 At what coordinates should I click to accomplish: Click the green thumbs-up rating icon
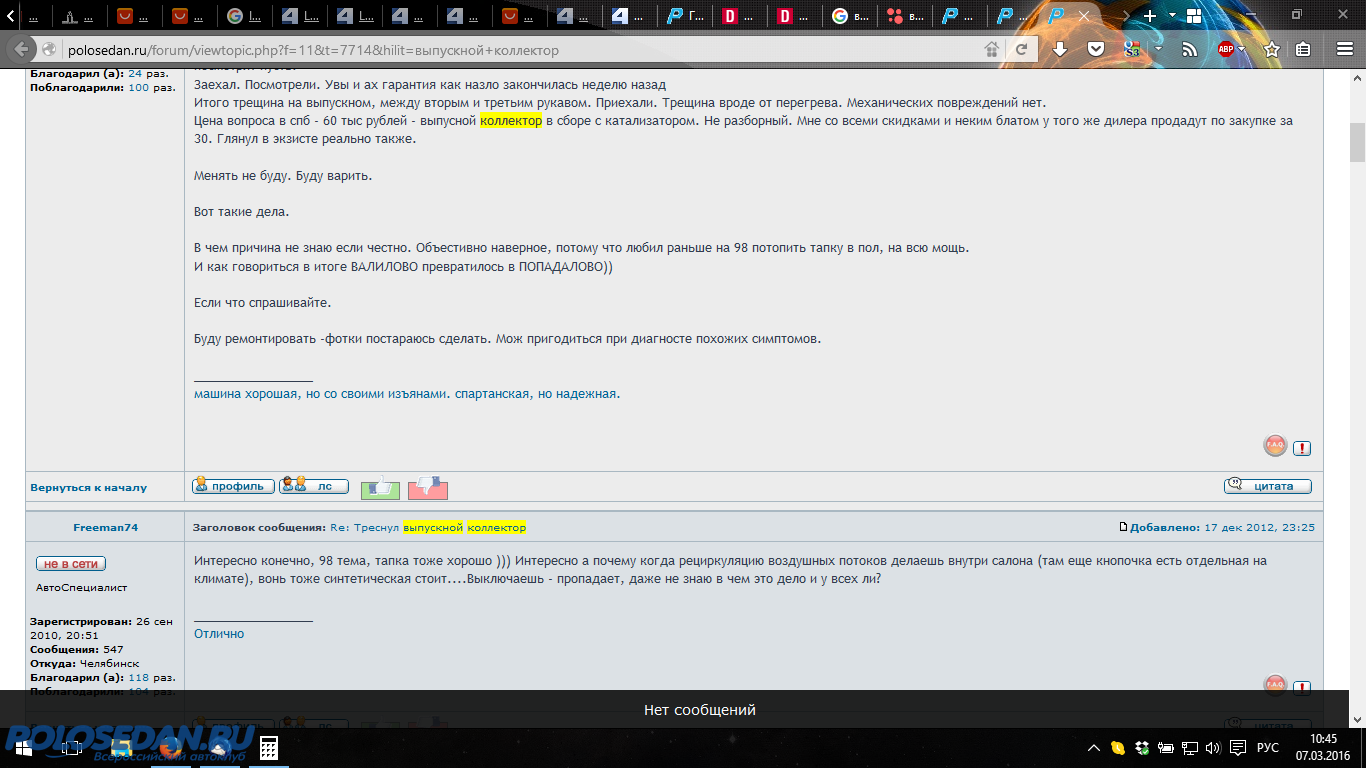[x=380, y=487]
